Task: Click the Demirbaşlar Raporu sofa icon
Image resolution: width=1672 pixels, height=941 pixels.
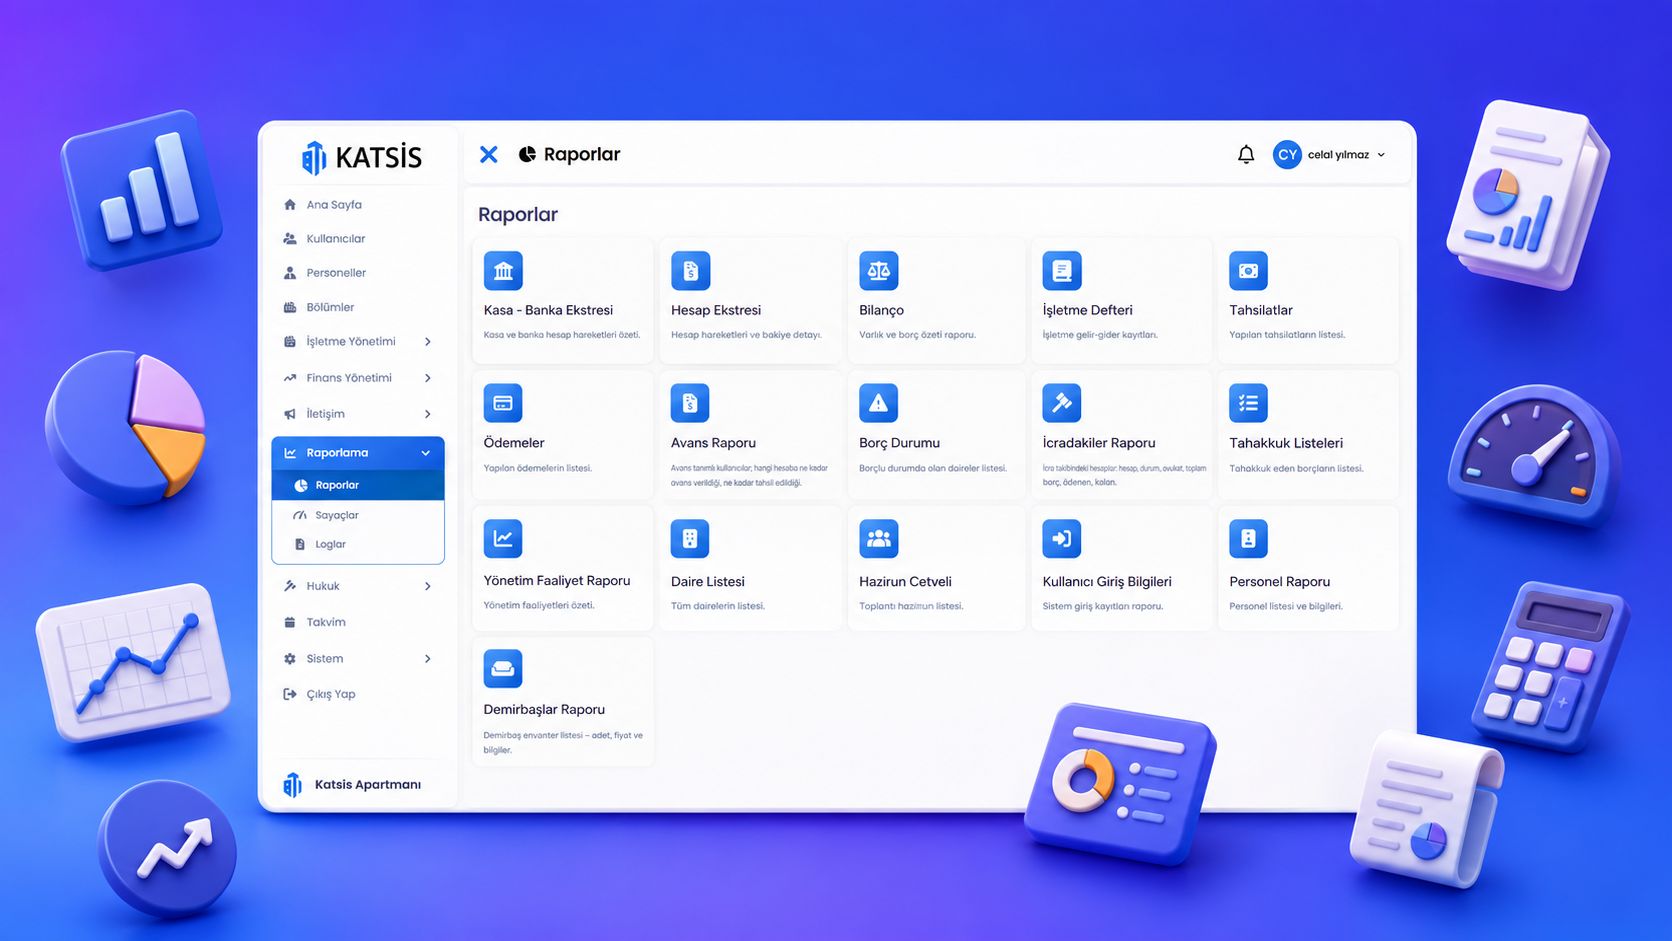Action: [x=503, y=668]
